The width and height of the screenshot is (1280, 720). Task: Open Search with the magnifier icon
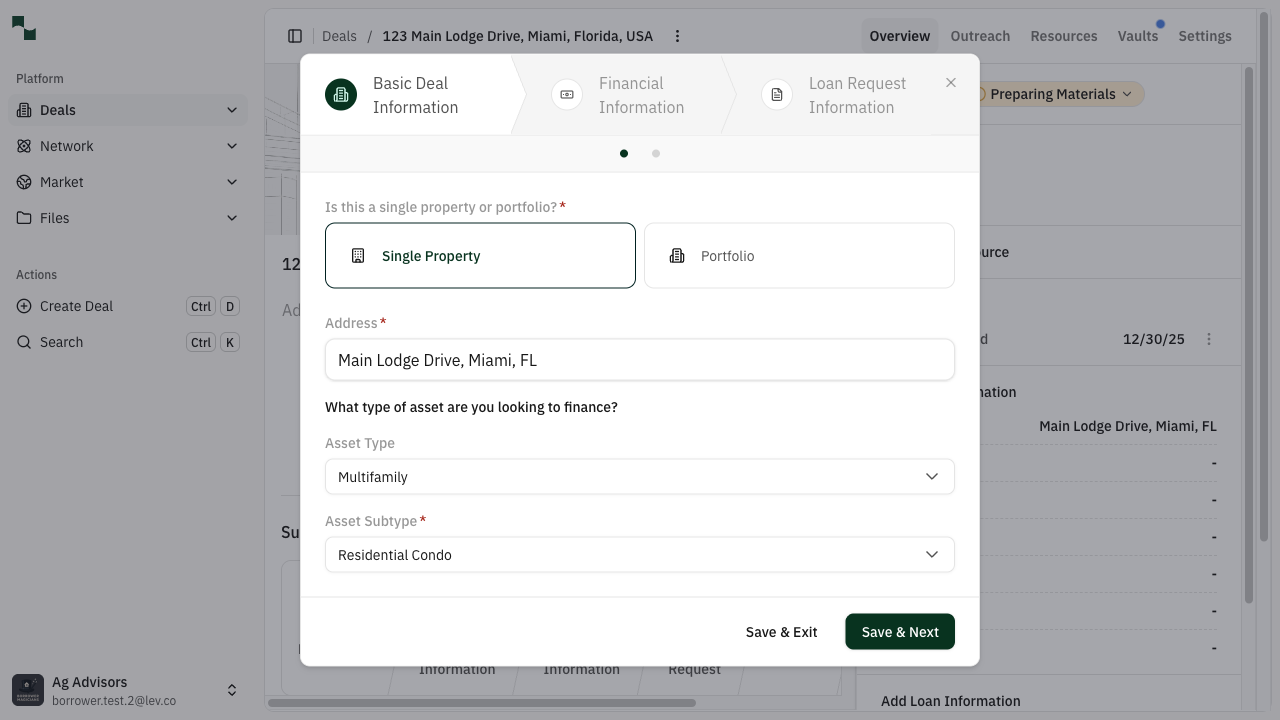point(23,342)
